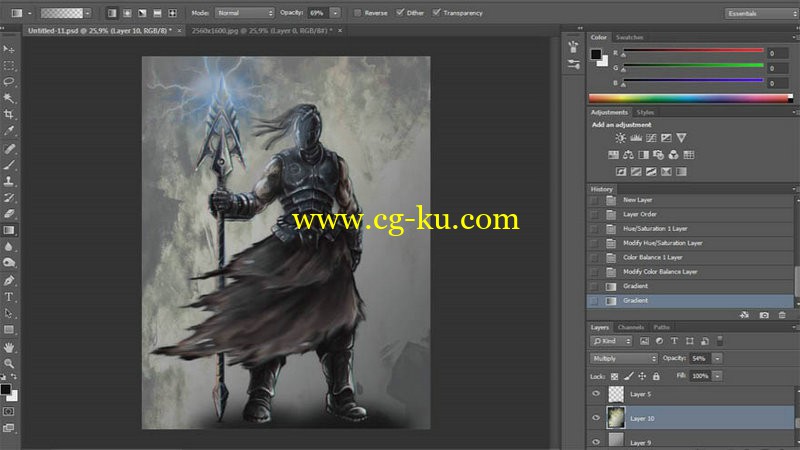Open the tool preset picker arrow

pyautogui.click(x=30, y=13)
